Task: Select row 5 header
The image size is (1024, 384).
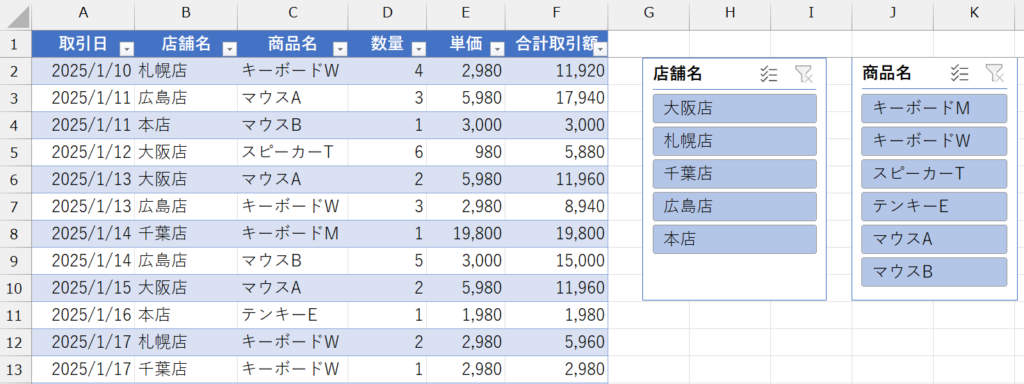Action: tap(16, 152)
